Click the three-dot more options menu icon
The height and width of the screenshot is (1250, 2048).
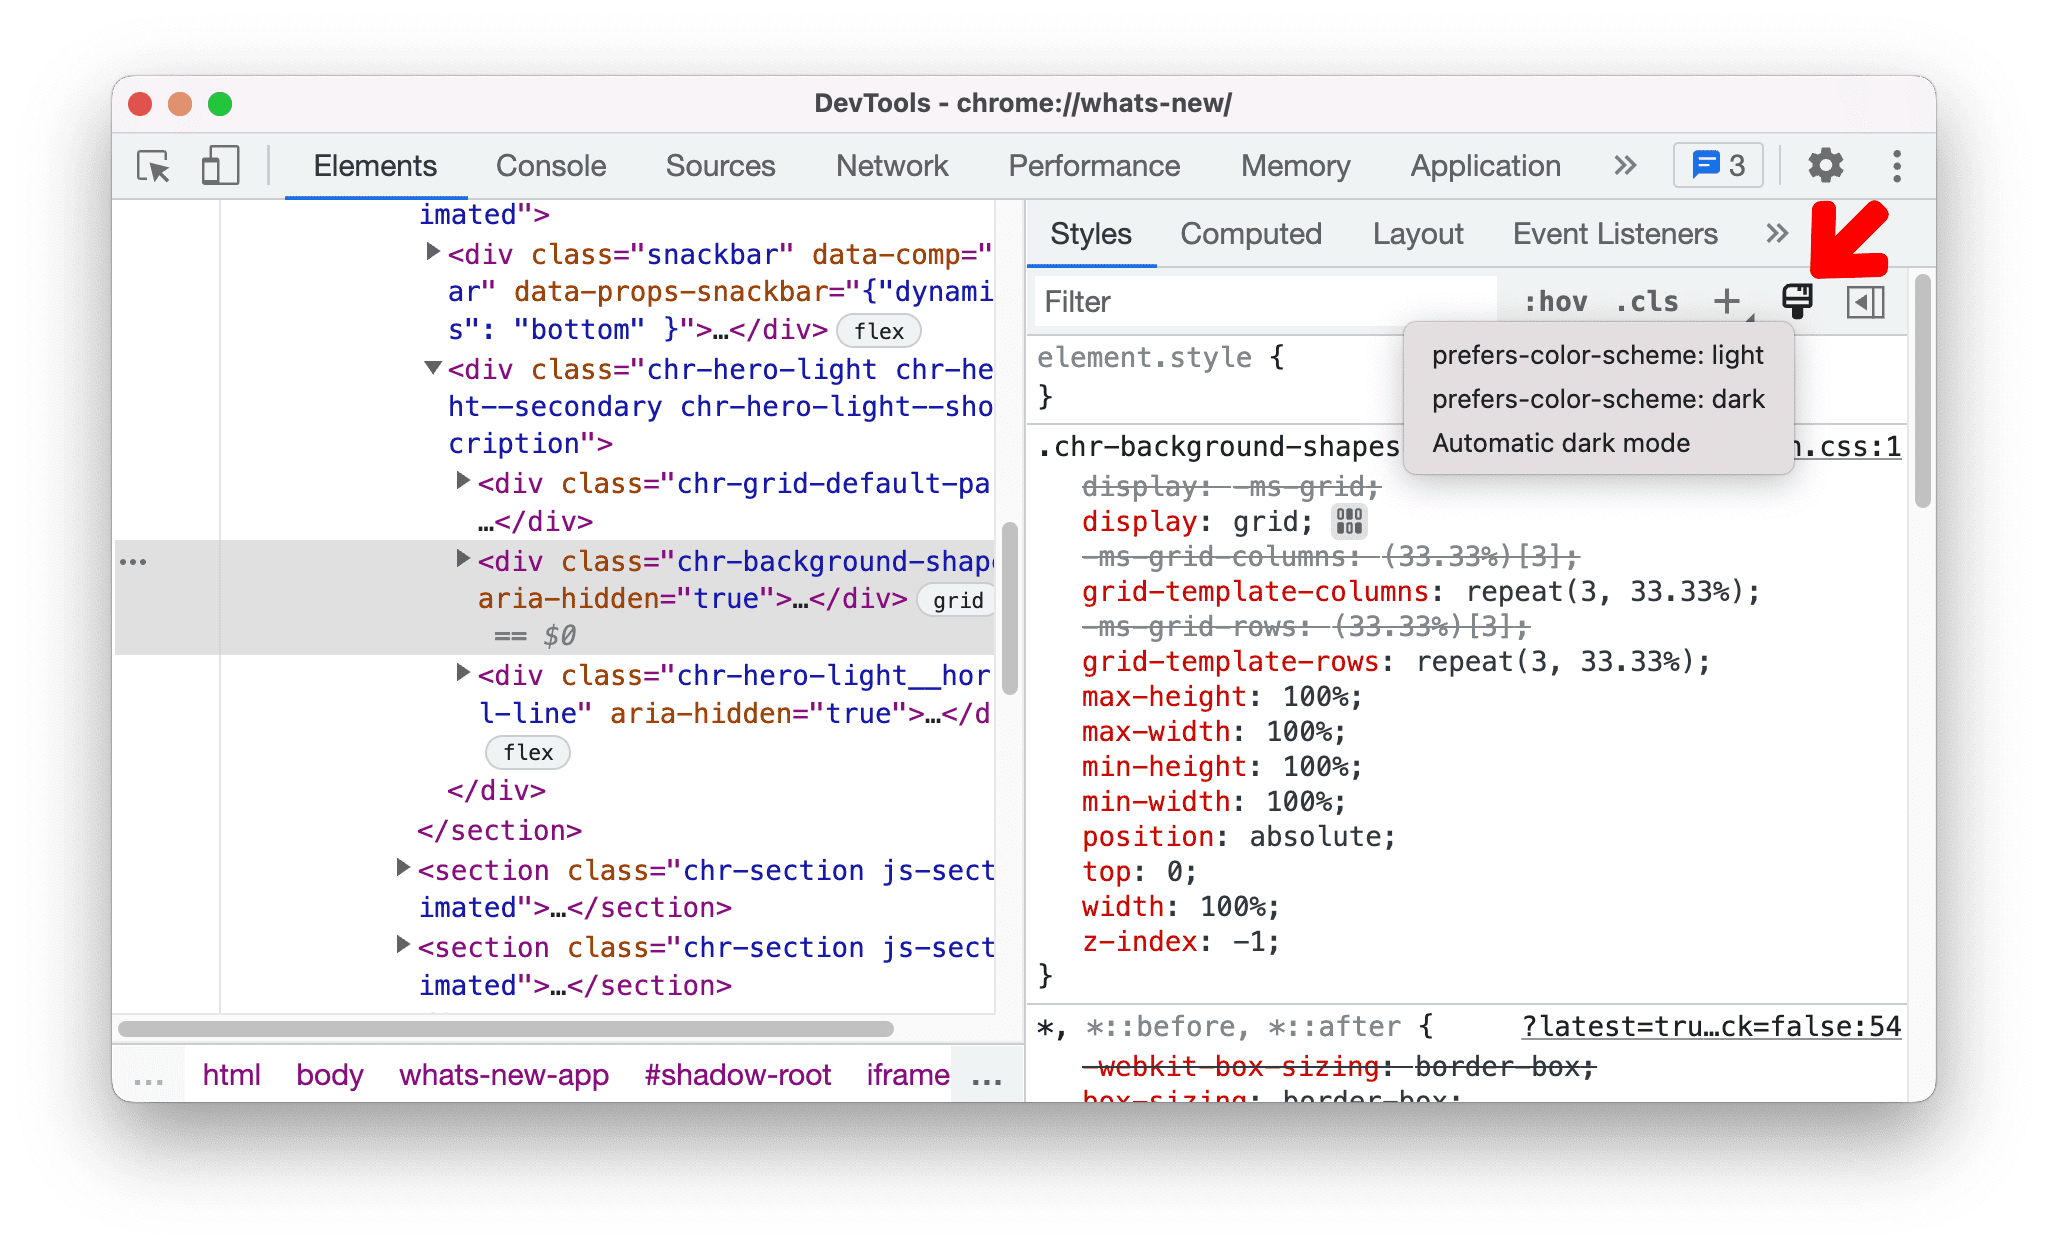point(1897,164)
